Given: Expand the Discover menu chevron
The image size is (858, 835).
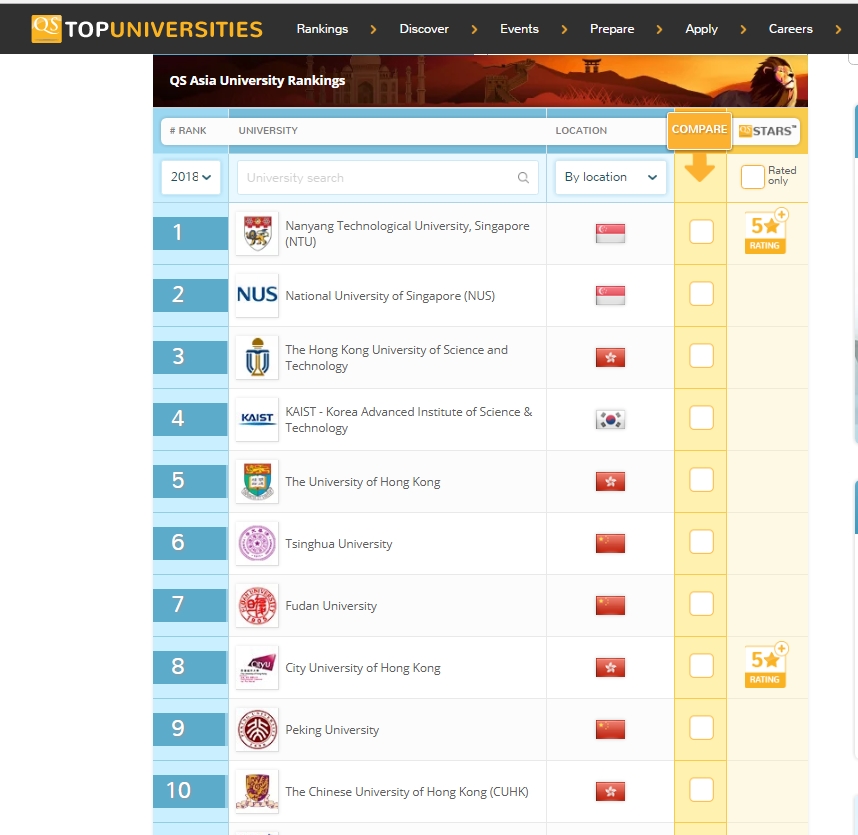Looking at the screenshot, I should click(474, 29).
